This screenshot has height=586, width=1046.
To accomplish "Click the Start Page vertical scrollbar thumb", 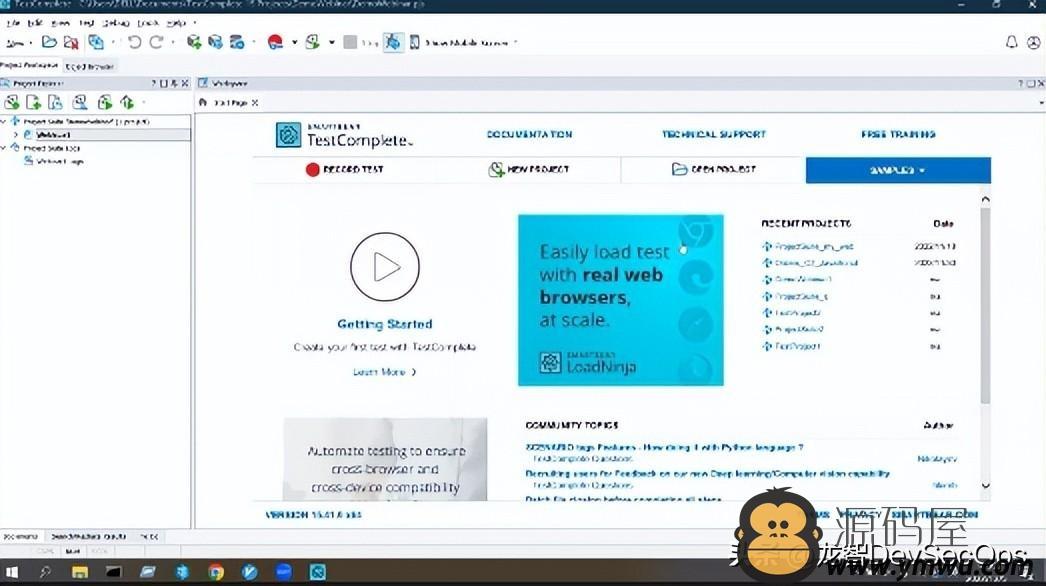I will click(985, 305).
